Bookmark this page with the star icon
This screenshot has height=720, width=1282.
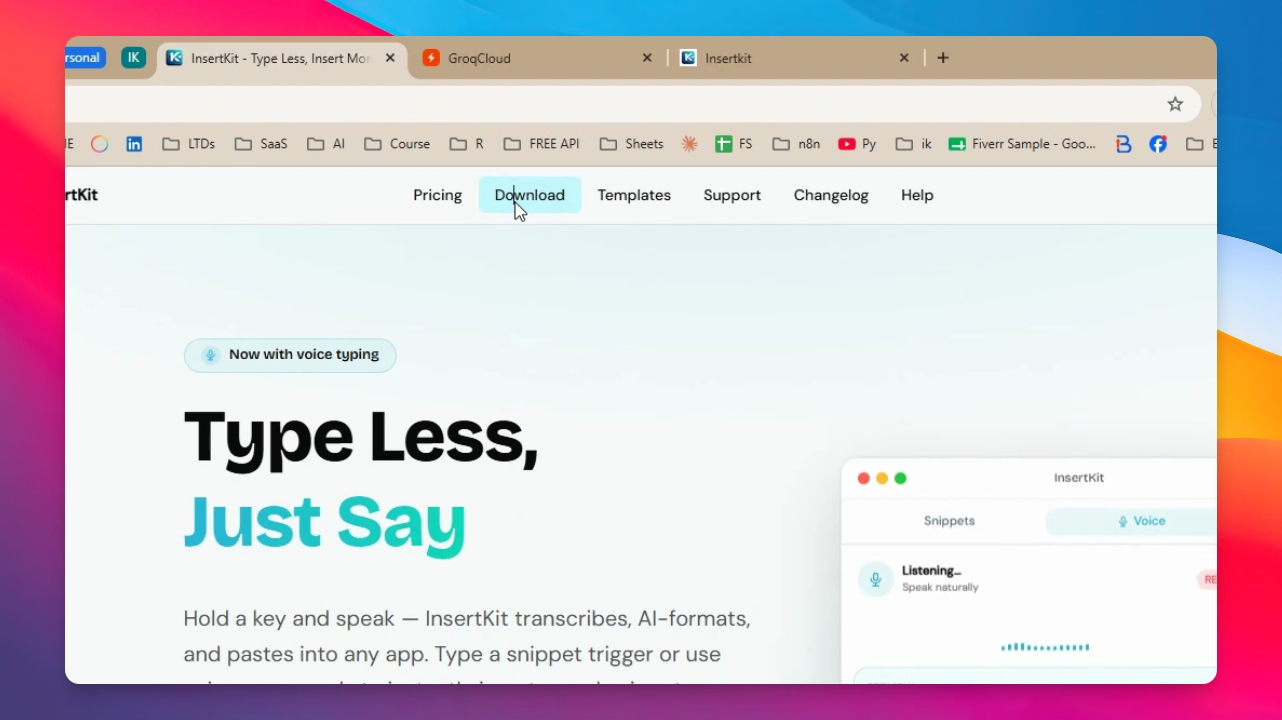(x=1175, y=104)
